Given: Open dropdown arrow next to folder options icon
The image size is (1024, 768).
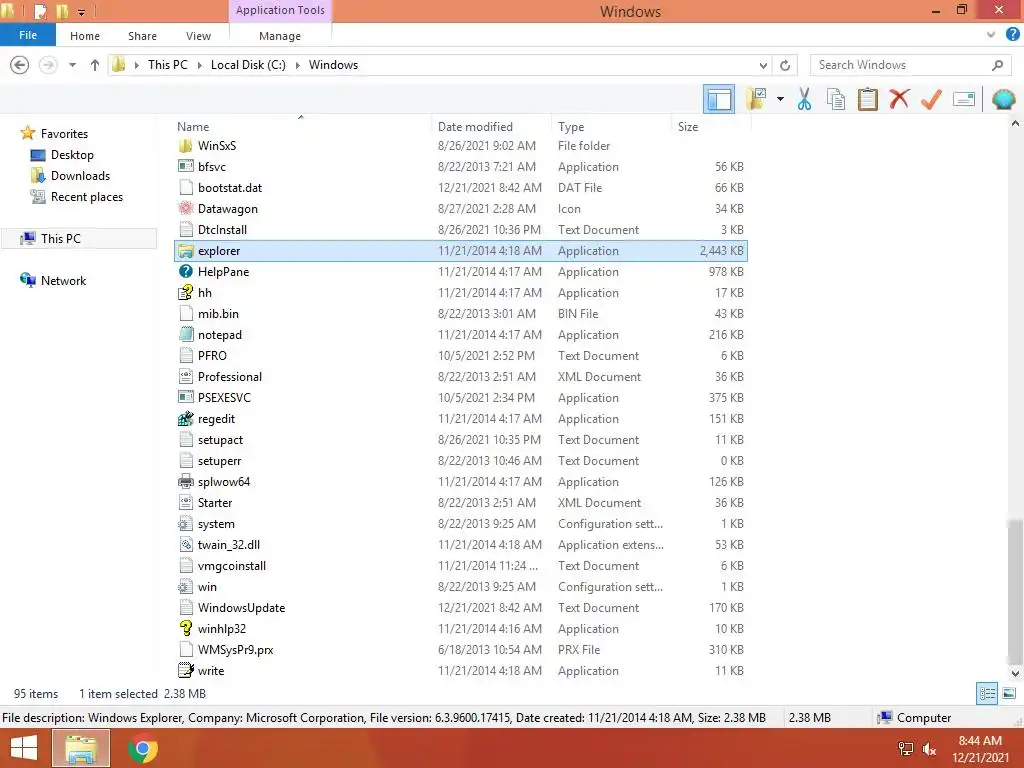Looking at the screenshot, I should pos(780,99).
